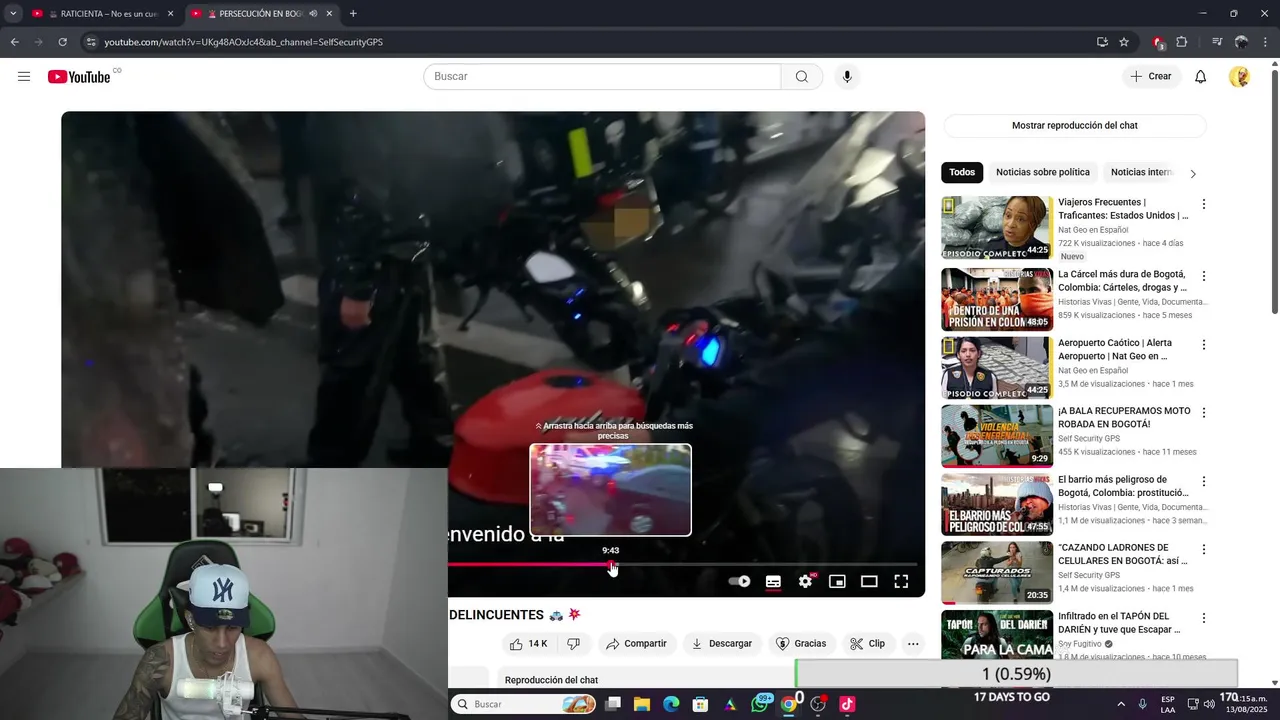Open the Aeropuerto Caótico video thumbnail

click(997, 367)
